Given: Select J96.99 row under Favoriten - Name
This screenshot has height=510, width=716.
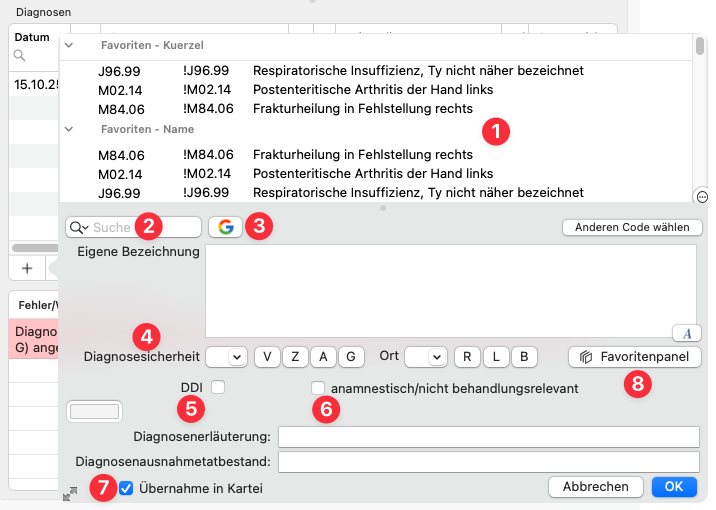Looking at the screenshot, I should [x=376, y=193].
